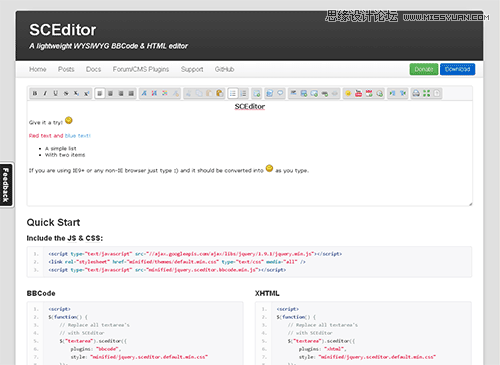
Task: Select the center alignment button
Action: point(110,93)
